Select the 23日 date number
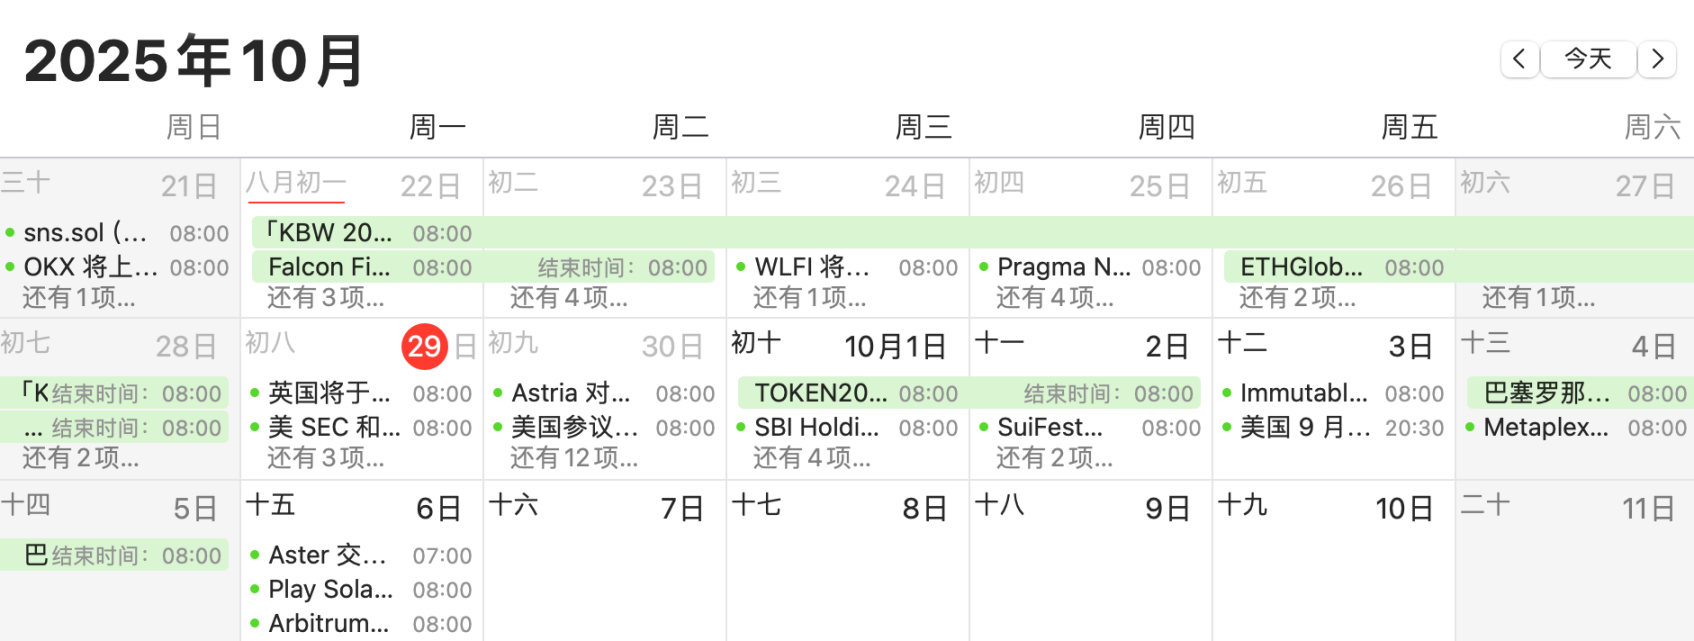This screenshot has width=1694, height=641. point(671,186)
